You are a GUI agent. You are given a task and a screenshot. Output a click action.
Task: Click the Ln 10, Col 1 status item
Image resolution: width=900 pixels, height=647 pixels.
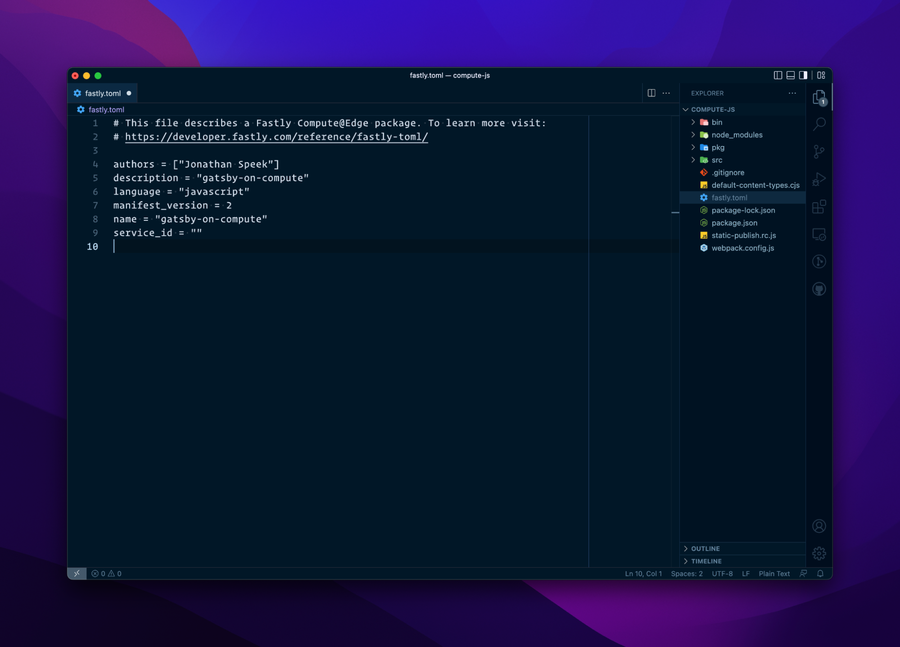tap(643, 574)
